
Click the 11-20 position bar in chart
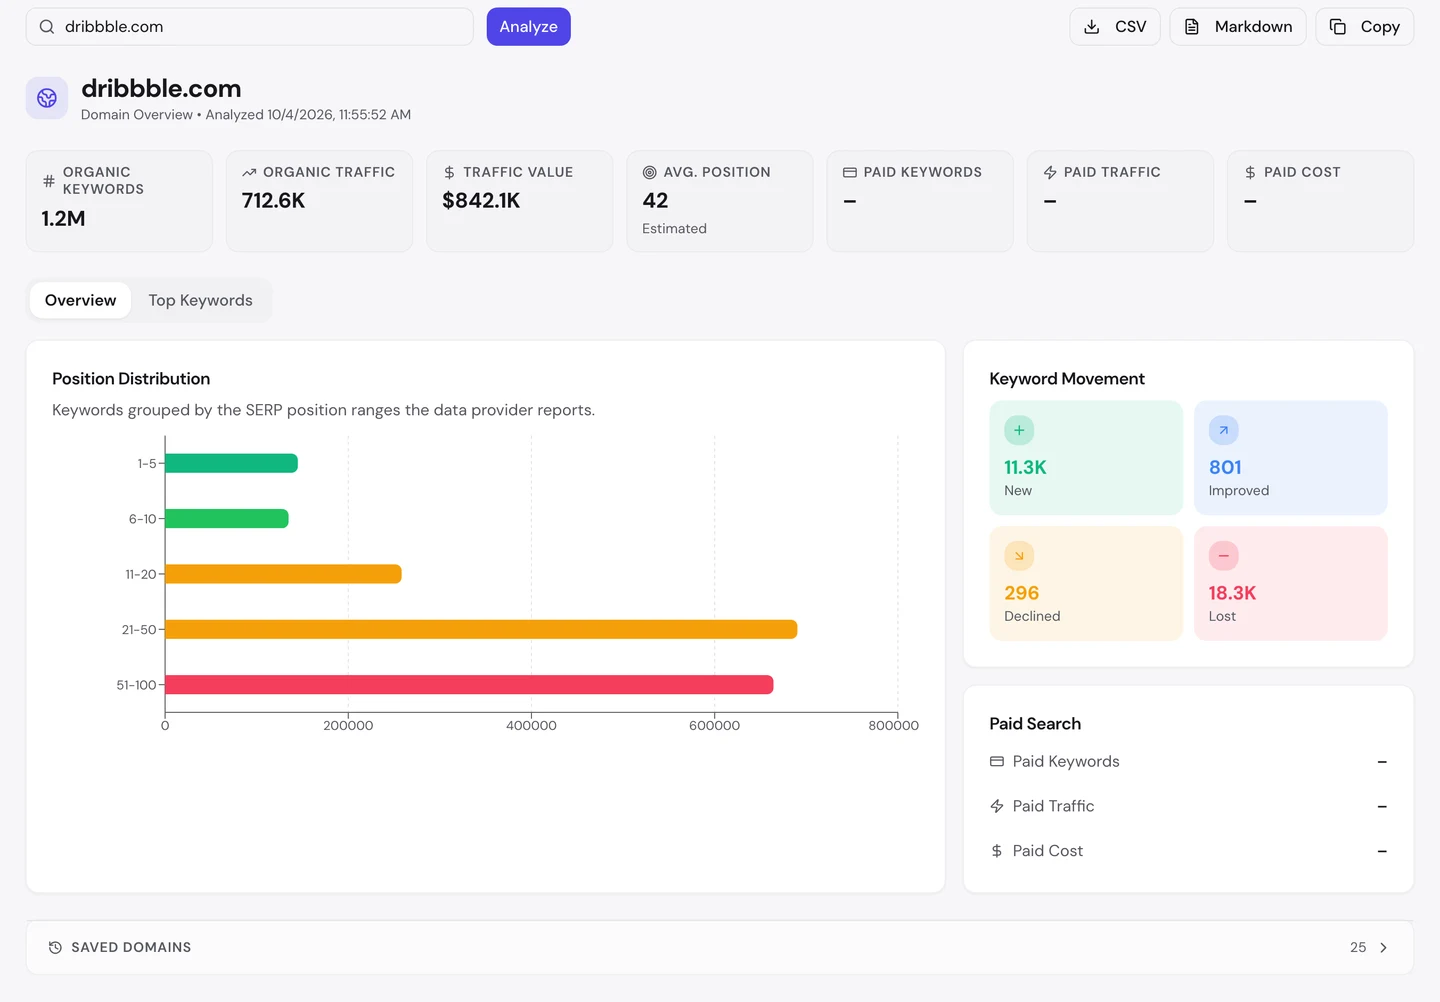coord(283,574)
